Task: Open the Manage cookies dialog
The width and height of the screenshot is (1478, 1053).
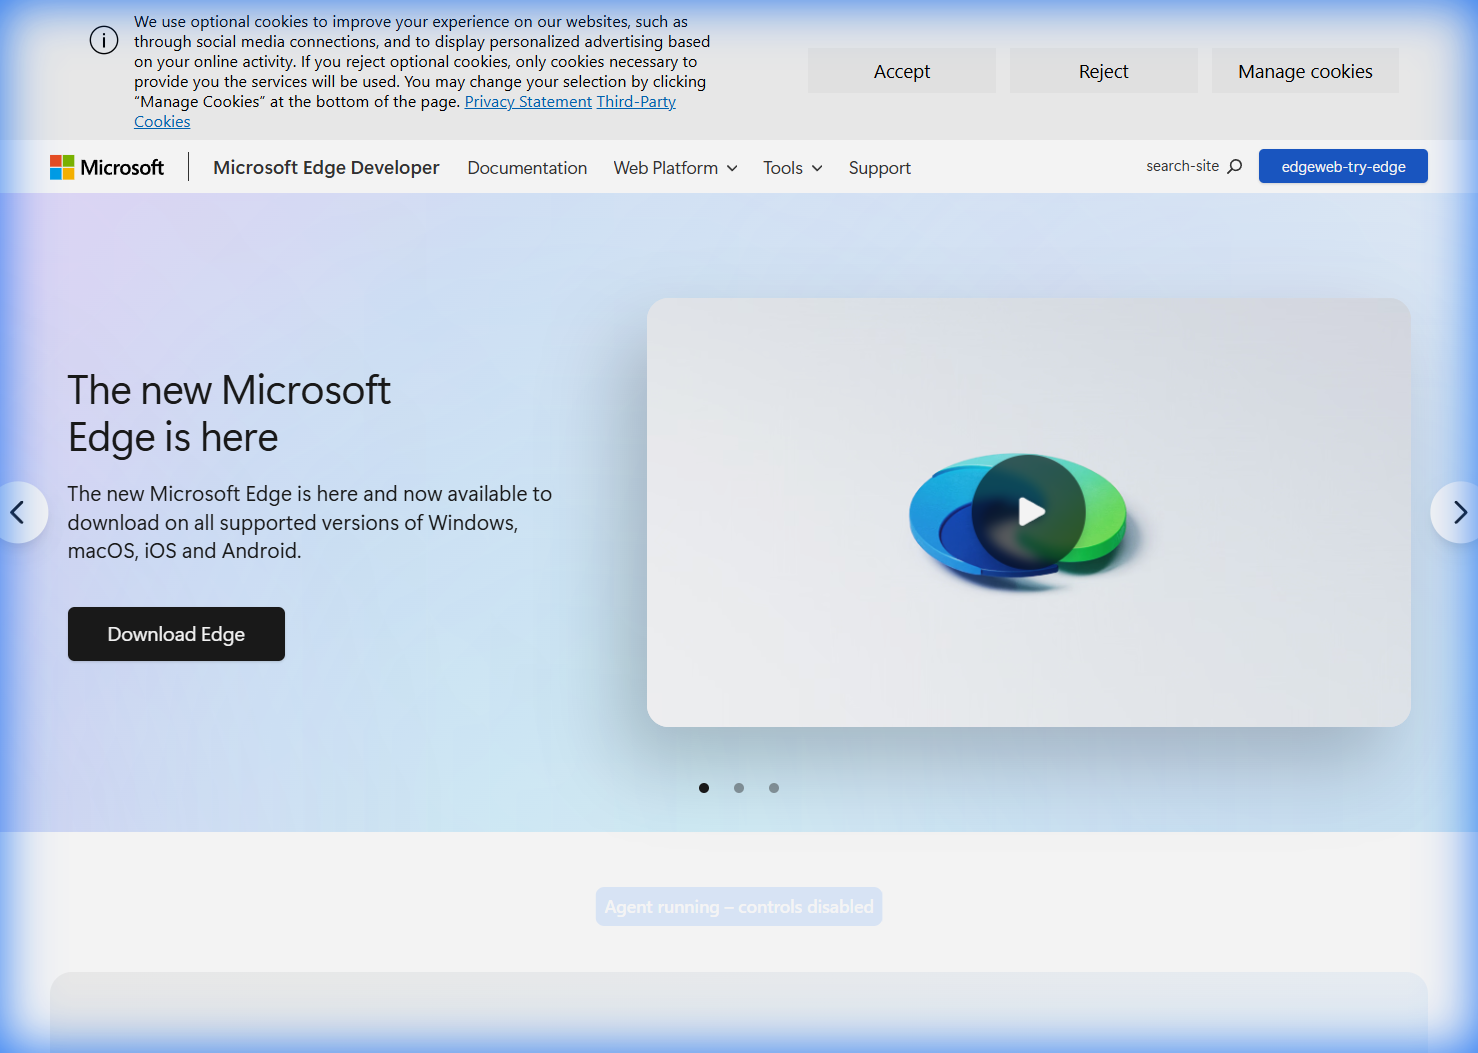Action: coord(1305,70)
